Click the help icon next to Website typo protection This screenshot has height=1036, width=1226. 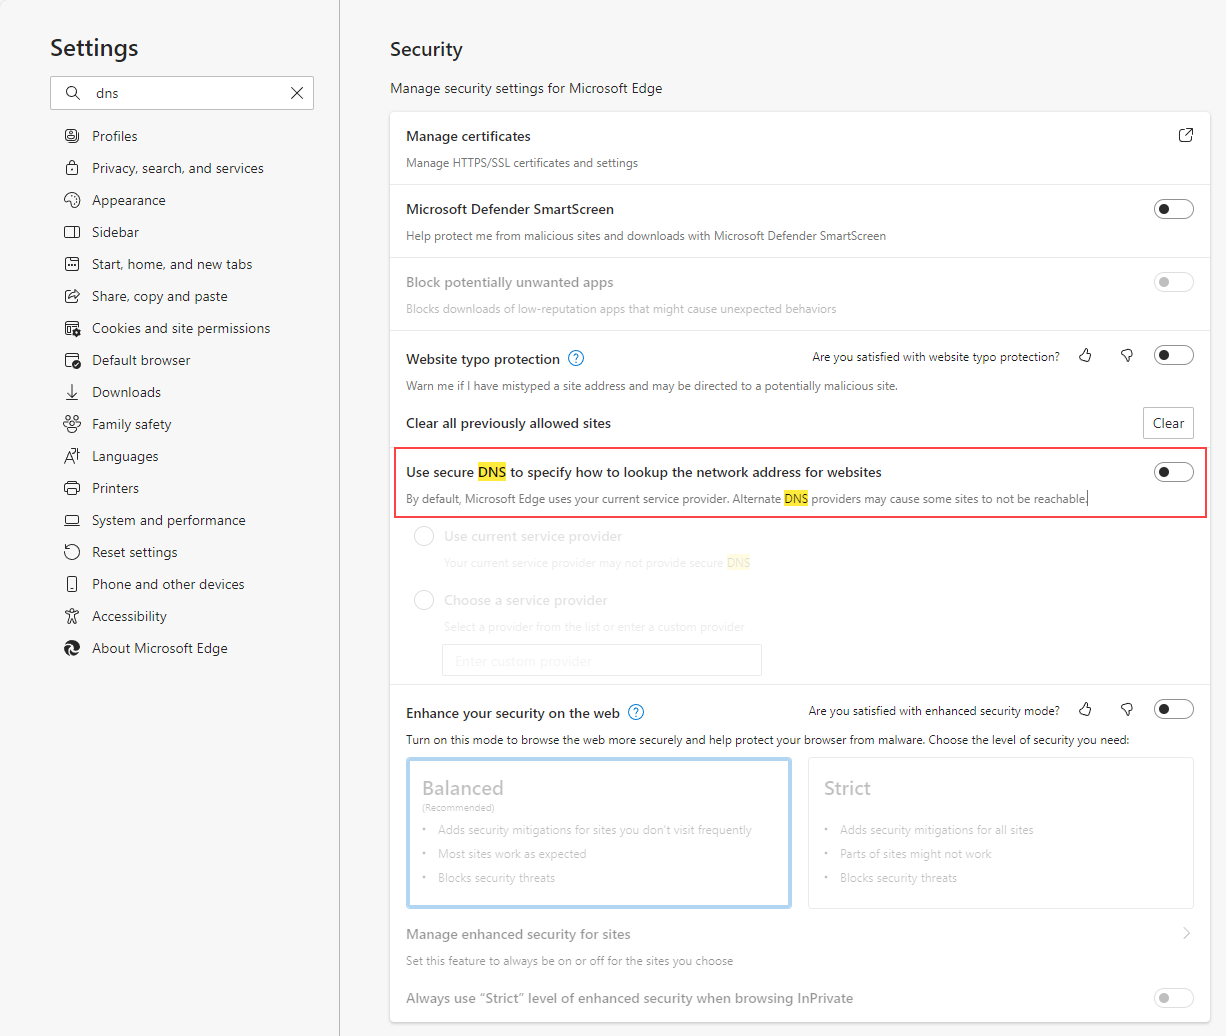click(576, 358)
